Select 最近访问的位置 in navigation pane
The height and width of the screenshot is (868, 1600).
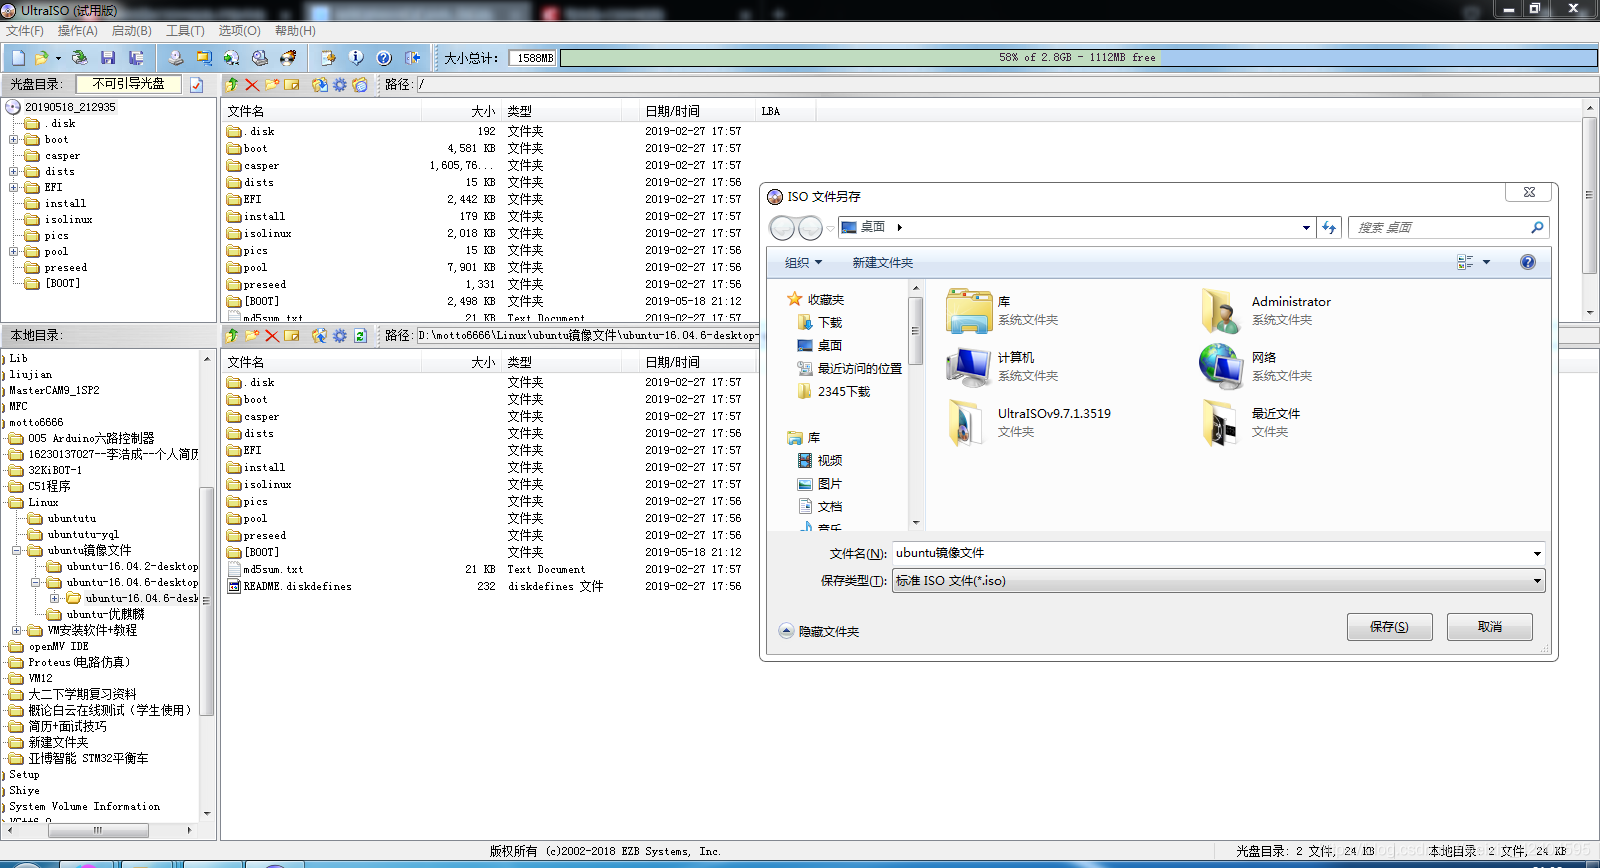850,369
